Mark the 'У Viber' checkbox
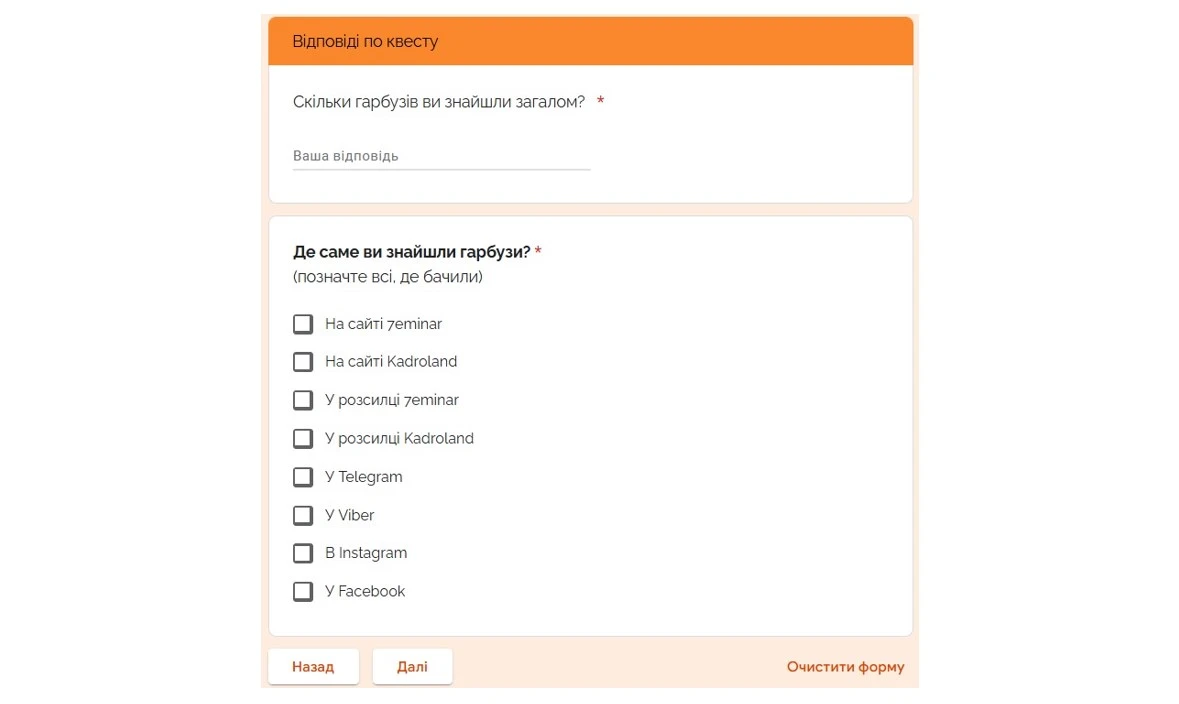The height and width of the screenshot is (704, 1179). click(303, 515)
